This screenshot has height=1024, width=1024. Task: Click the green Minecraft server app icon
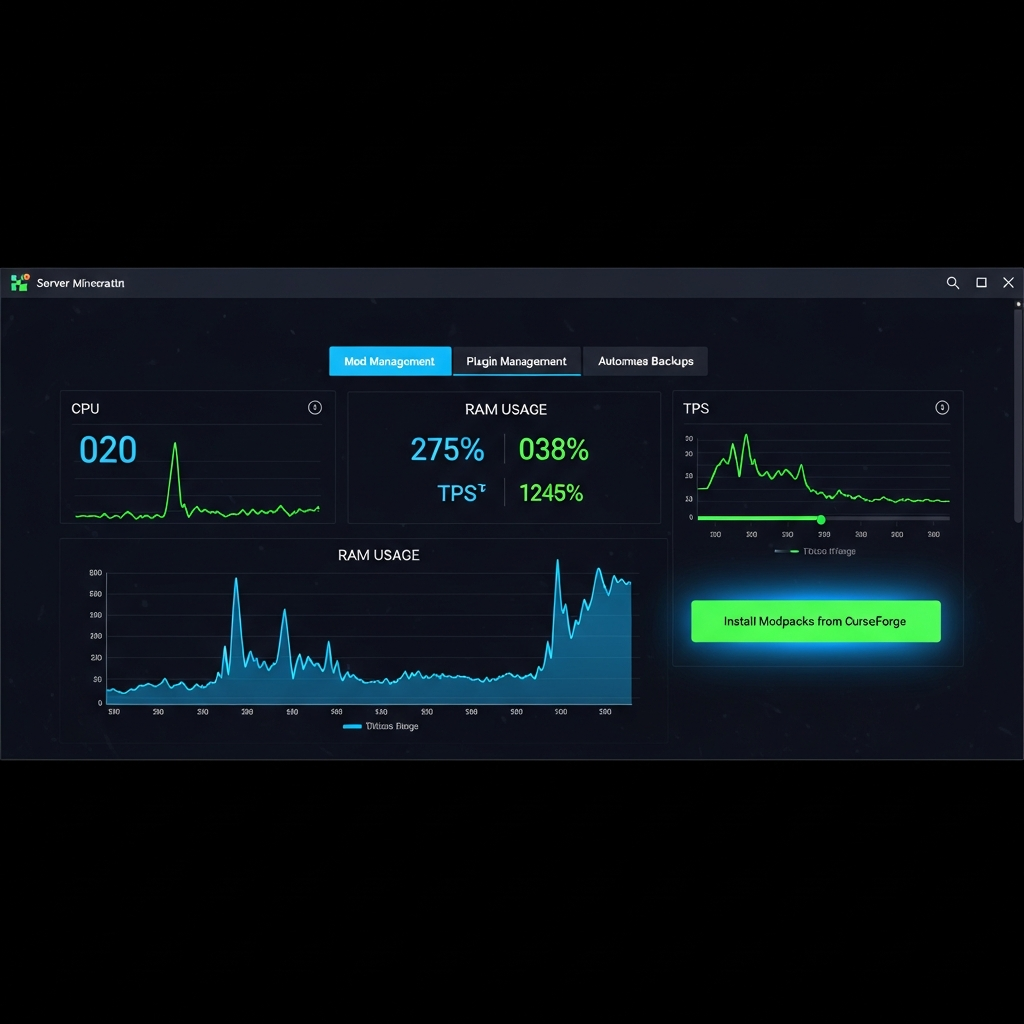[20, 283]
